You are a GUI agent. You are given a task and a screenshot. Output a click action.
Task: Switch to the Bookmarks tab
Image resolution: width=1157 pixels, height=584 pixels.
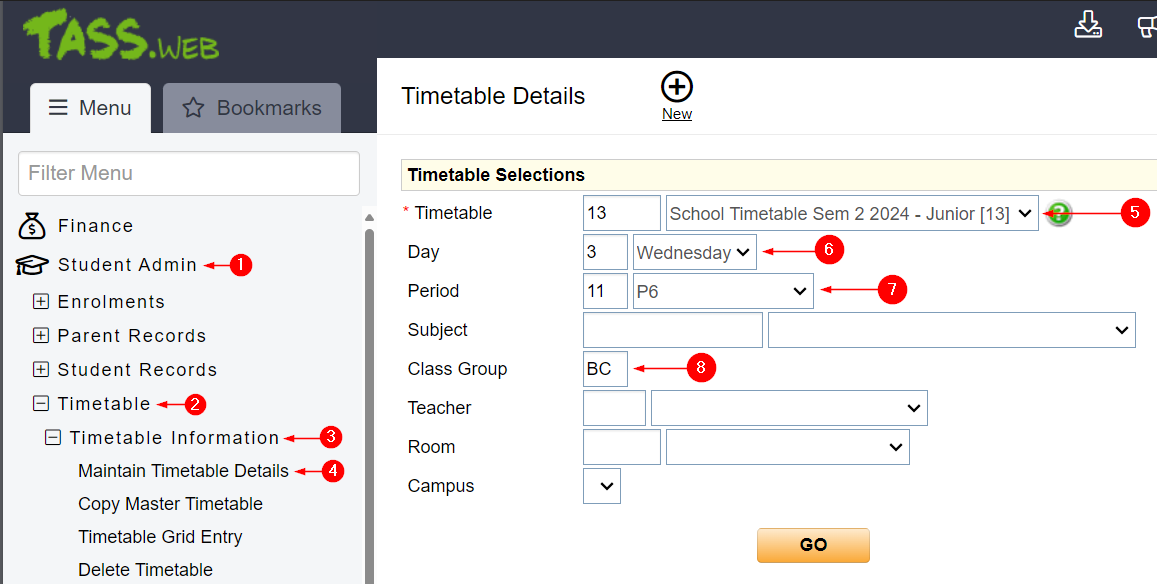(x=252, y=108)
